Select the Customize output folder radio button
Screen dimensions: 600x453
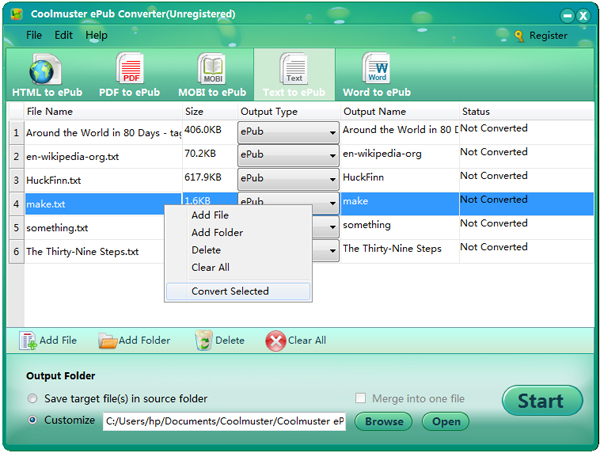point(33,420)
